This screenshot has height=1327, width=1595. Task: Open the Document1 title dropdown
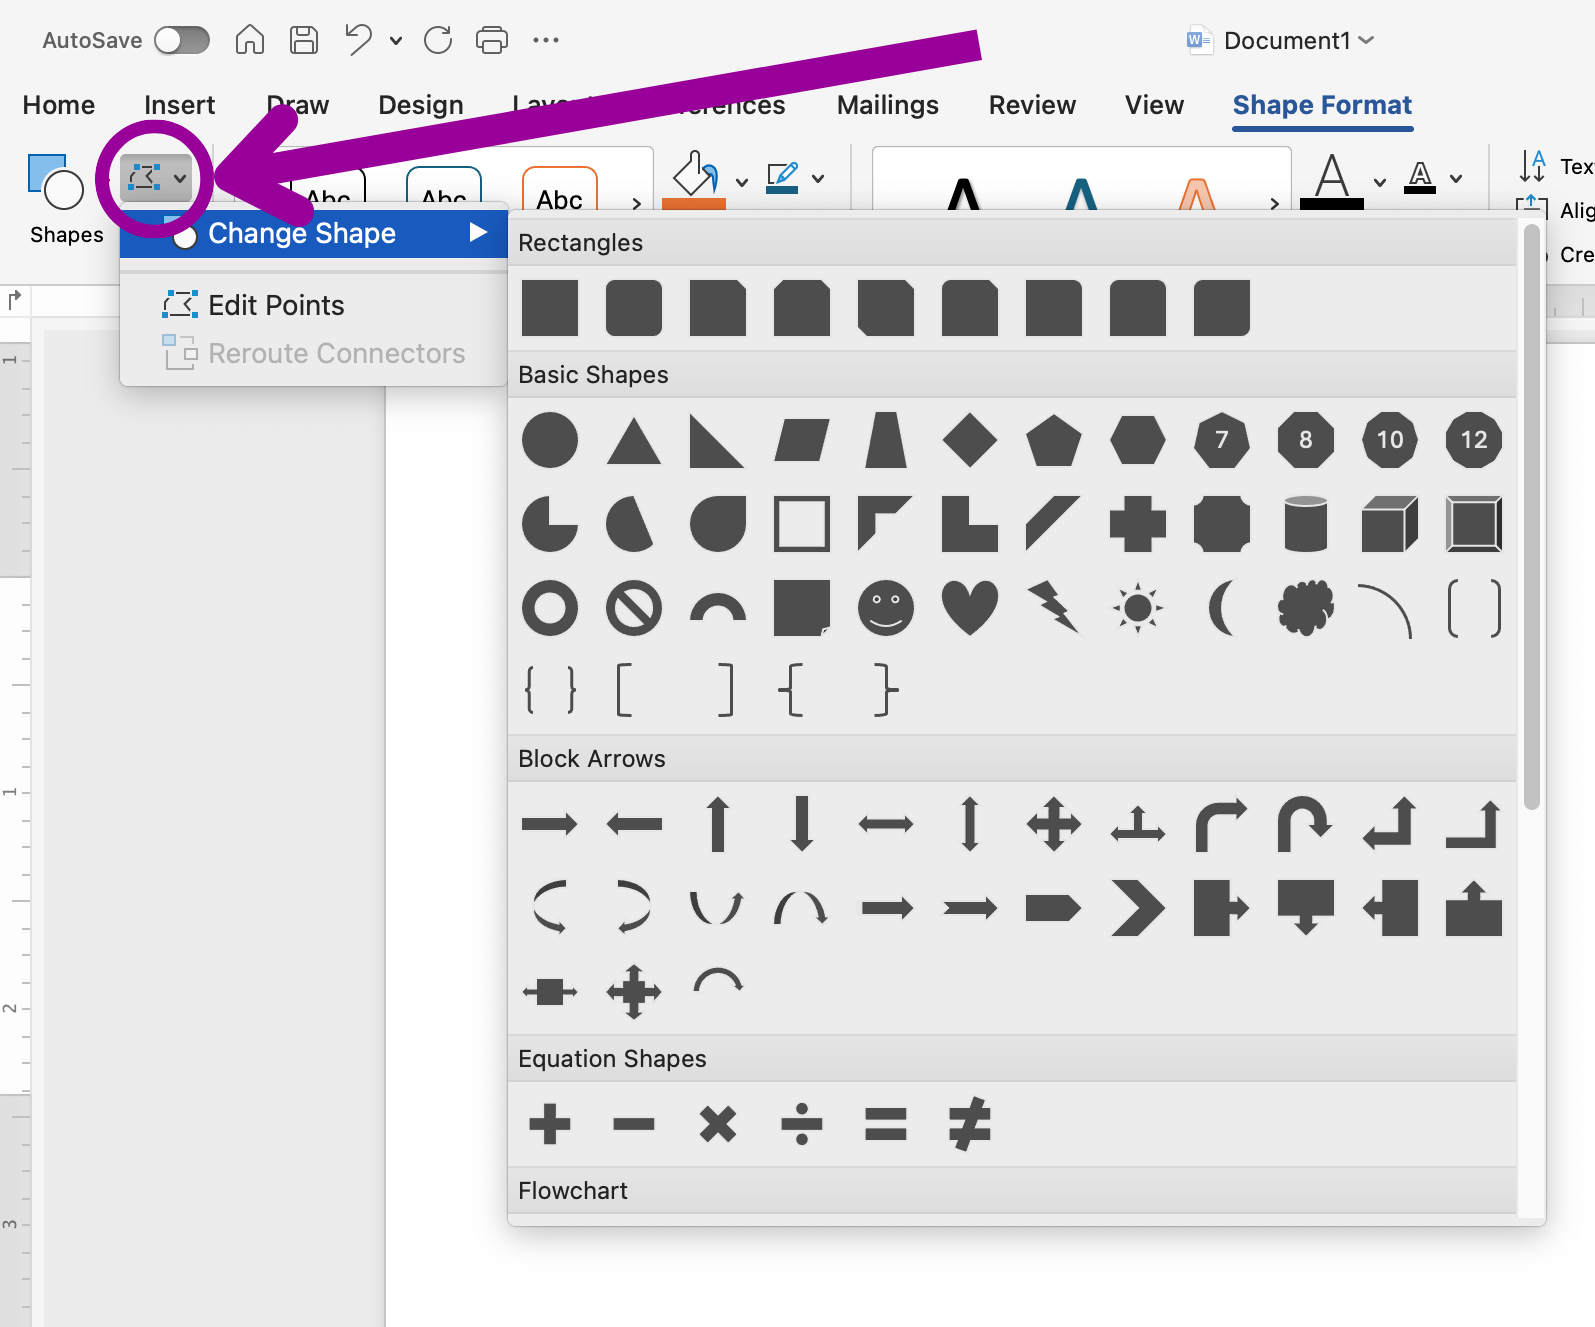coord(1367,41)
